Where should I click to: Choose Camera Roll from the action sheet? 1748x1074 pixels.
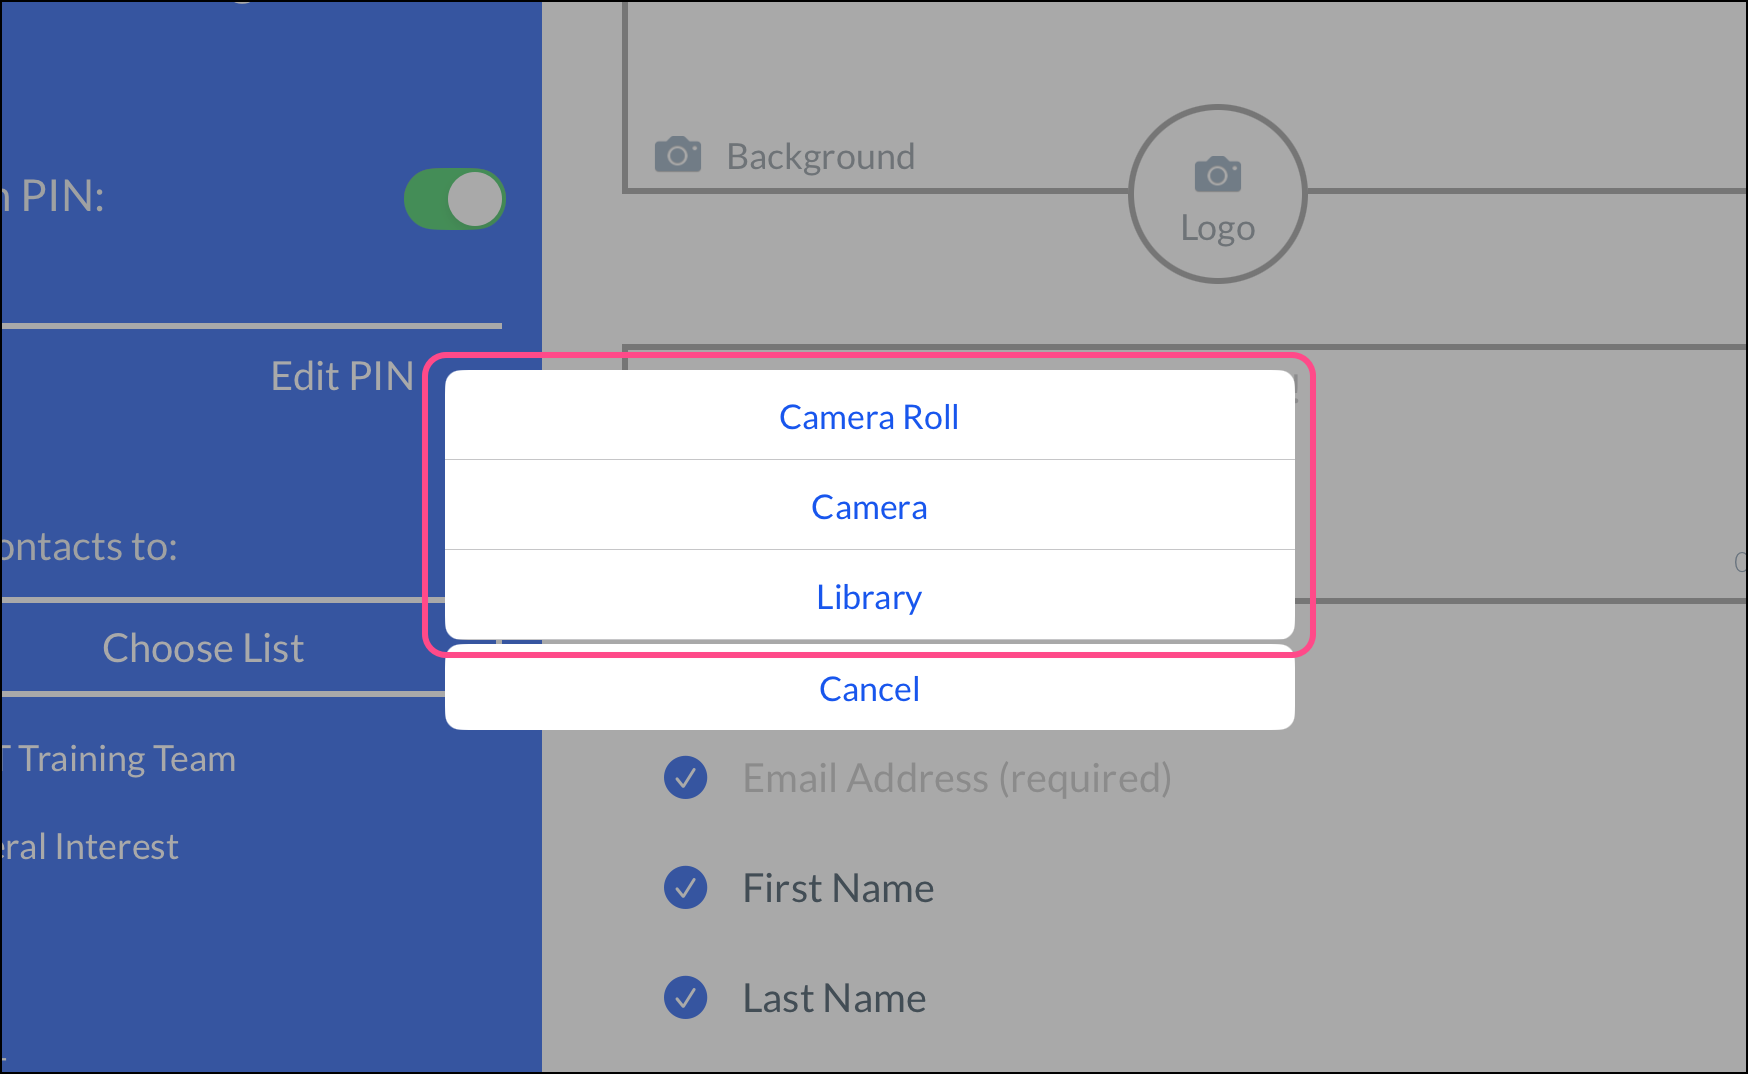point(869,417)
